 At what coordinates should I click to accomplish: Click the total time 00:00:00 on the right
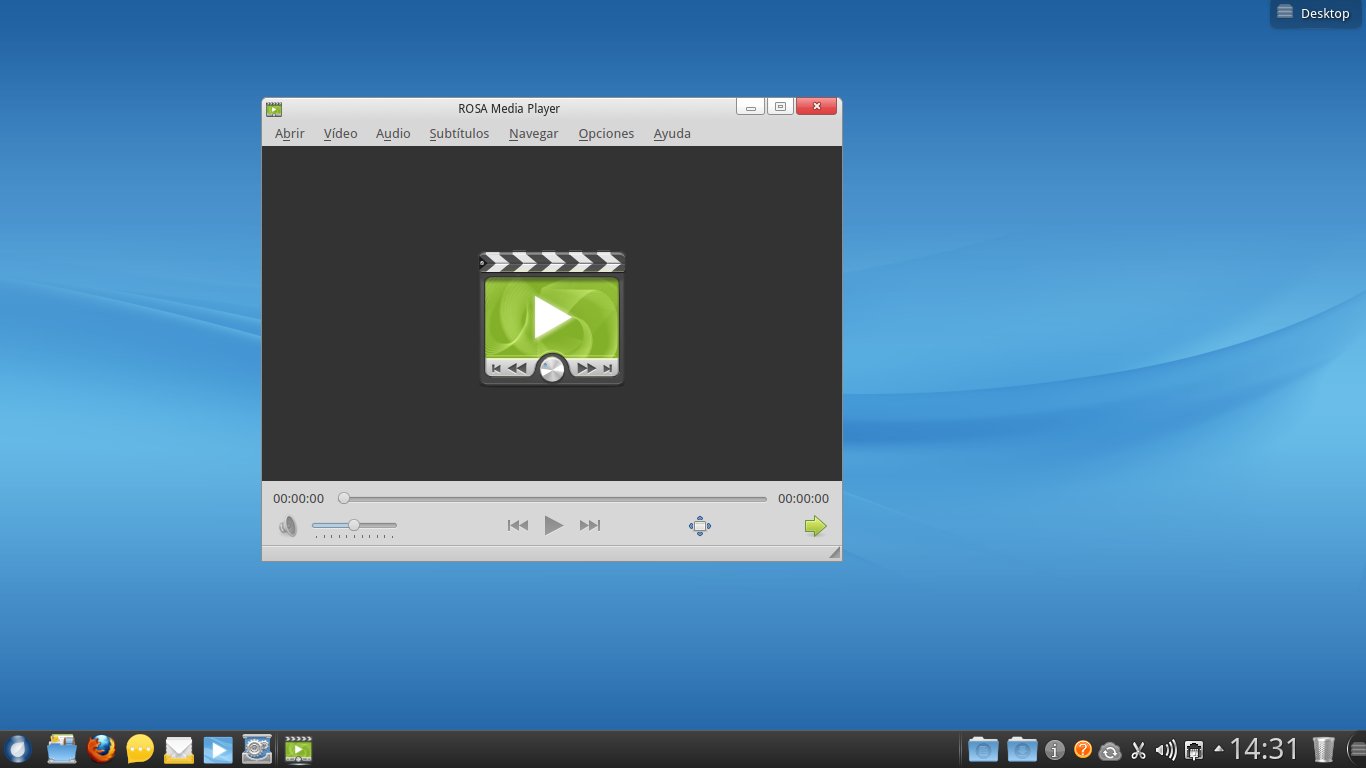coord(803,498)
